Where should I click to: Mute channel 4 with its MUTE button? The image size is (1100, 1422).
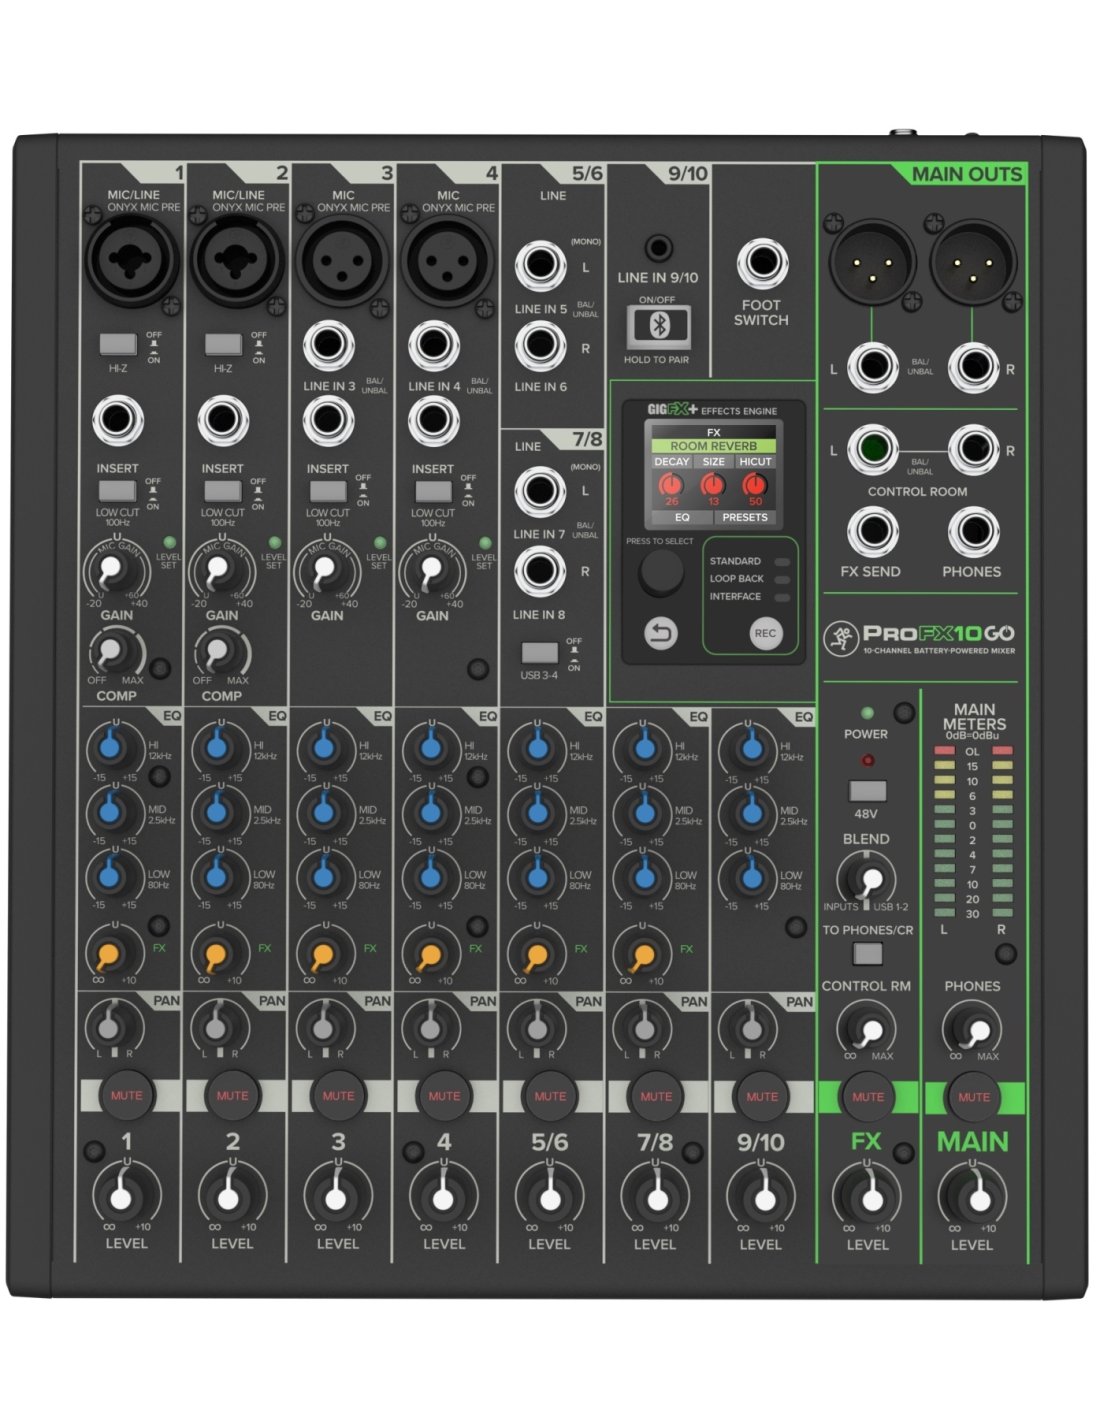pyautogui.click(x=444, y=1095)
